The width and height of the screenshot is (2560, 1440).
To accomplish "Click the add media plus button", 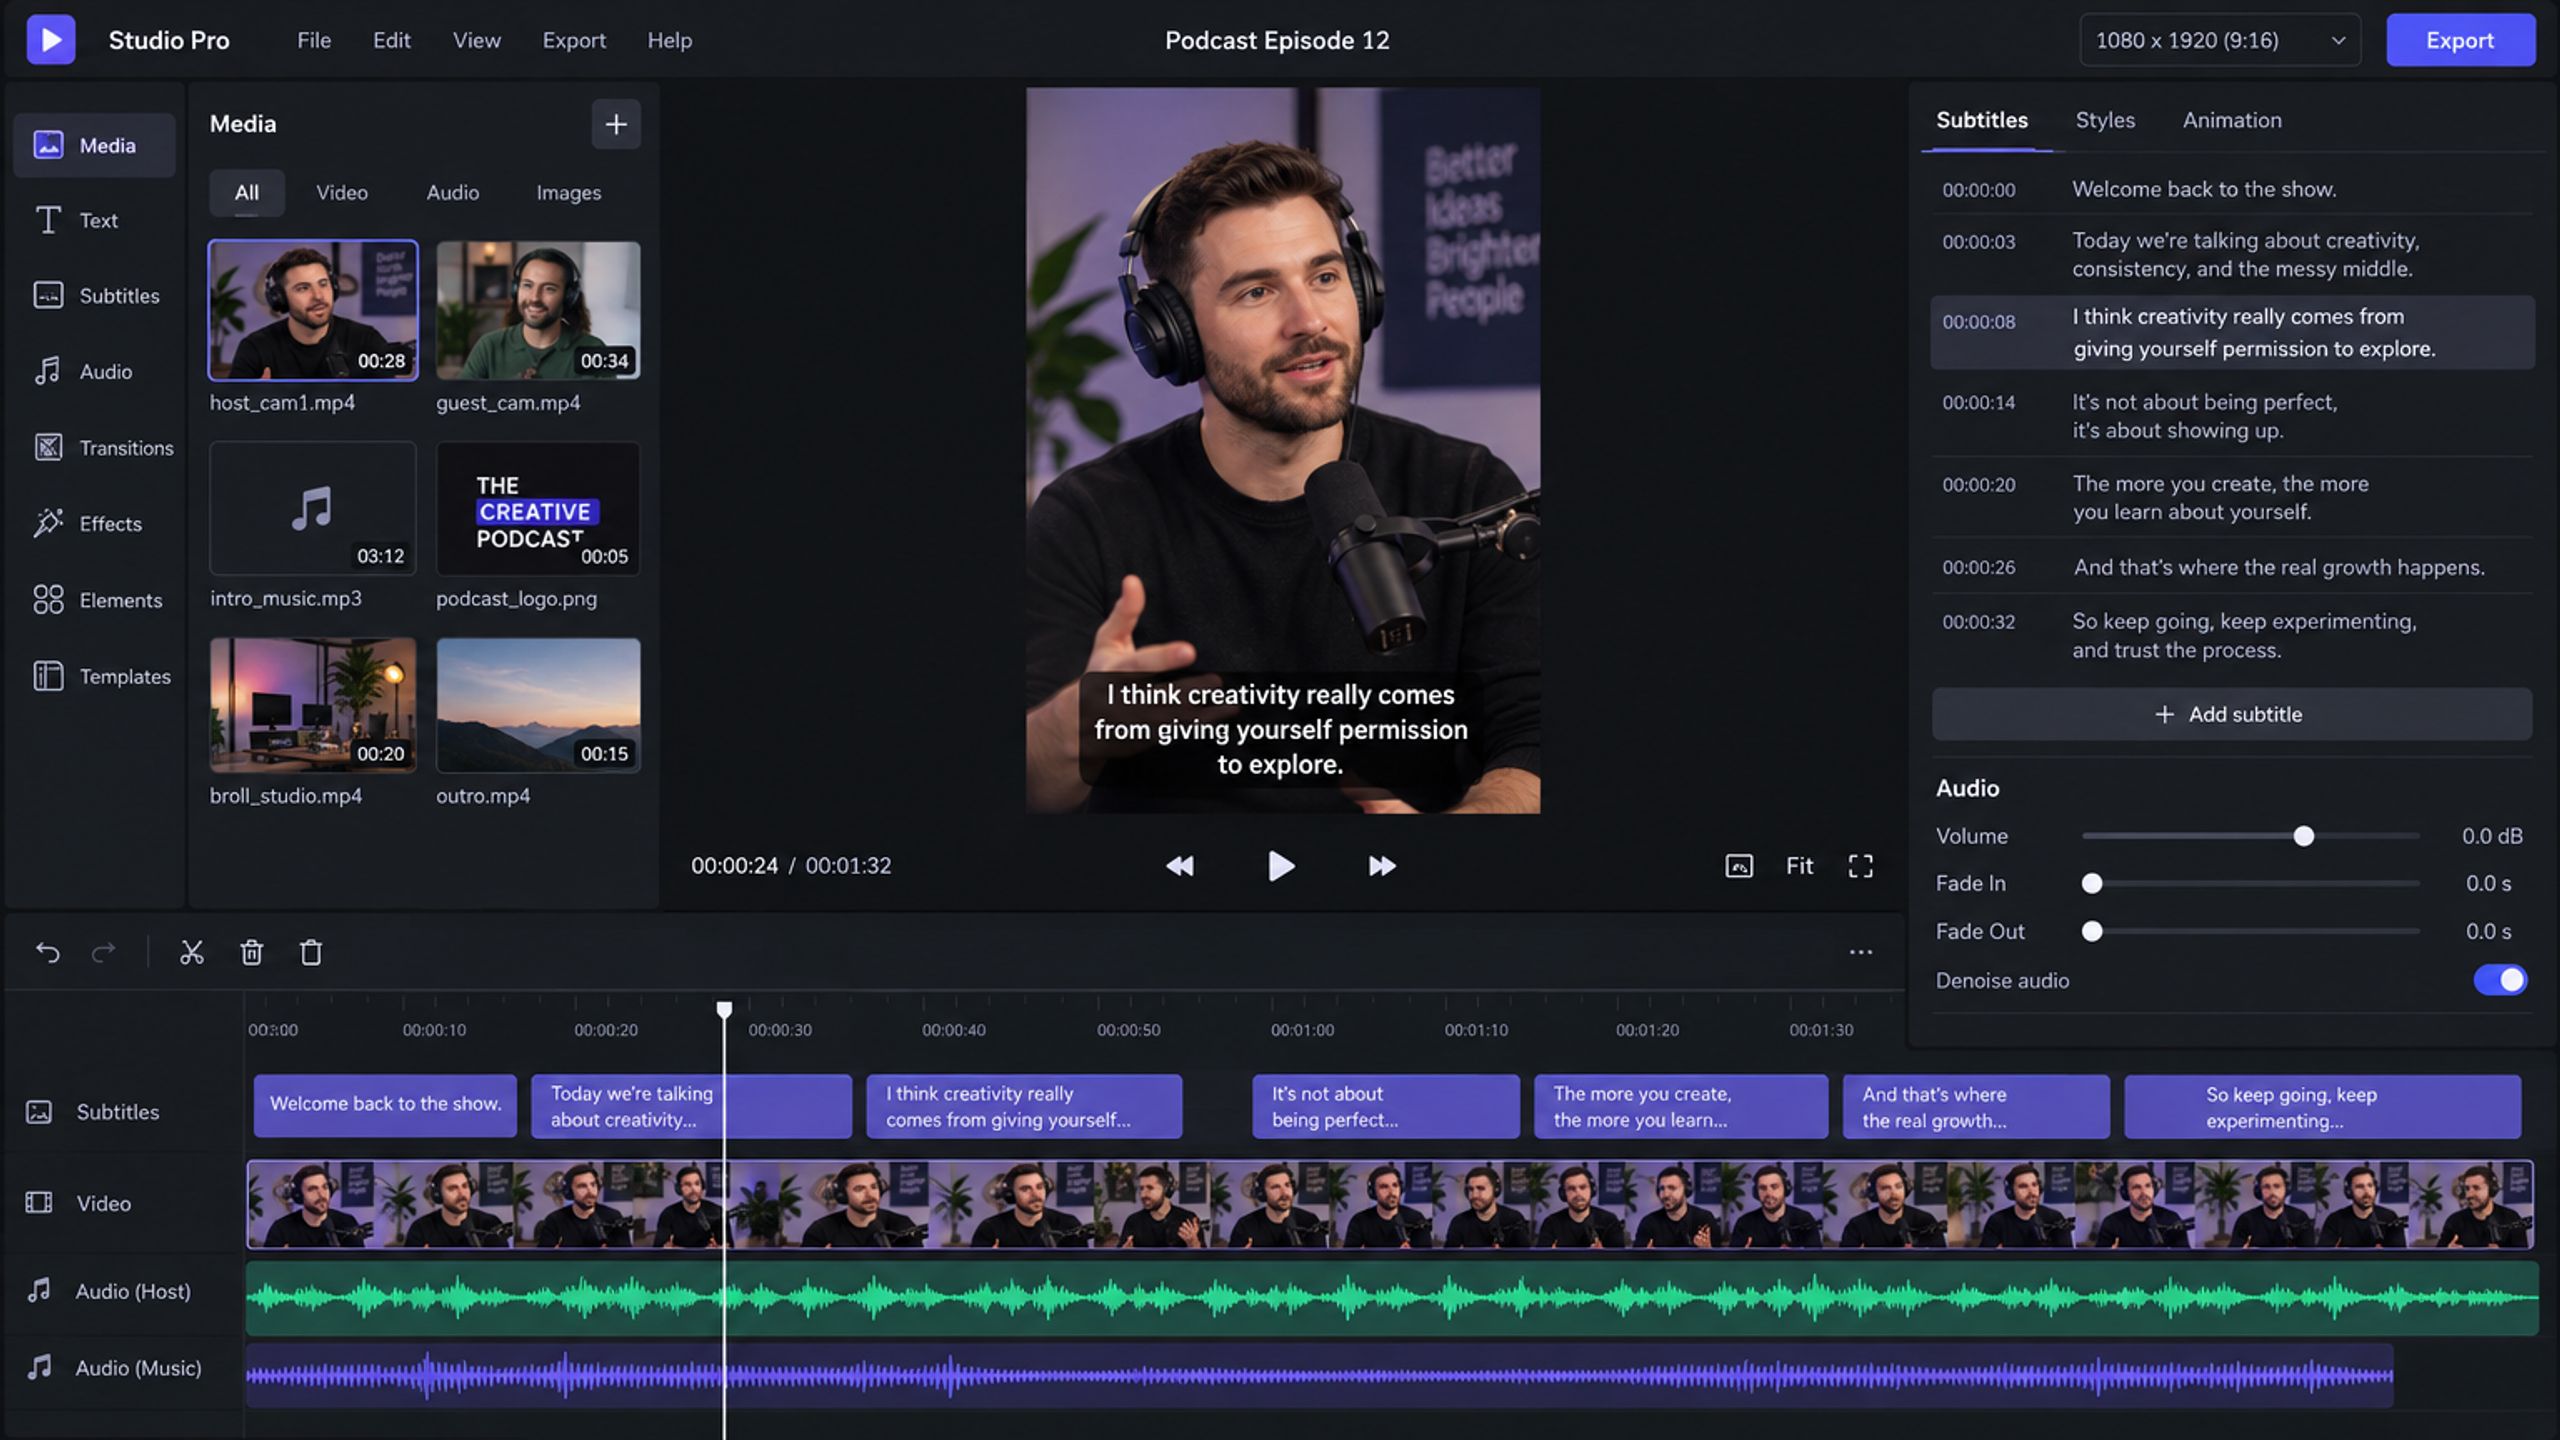I will 616,124.
